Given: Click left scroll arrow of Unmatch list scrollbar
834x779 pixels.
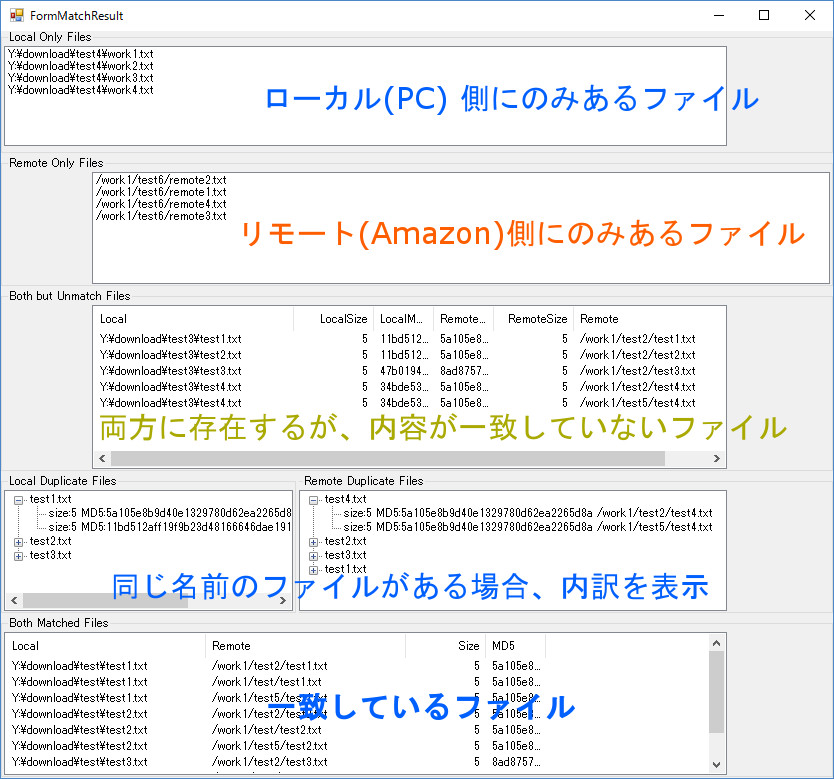Looking at the screenshot, I should tap(102, 458).
